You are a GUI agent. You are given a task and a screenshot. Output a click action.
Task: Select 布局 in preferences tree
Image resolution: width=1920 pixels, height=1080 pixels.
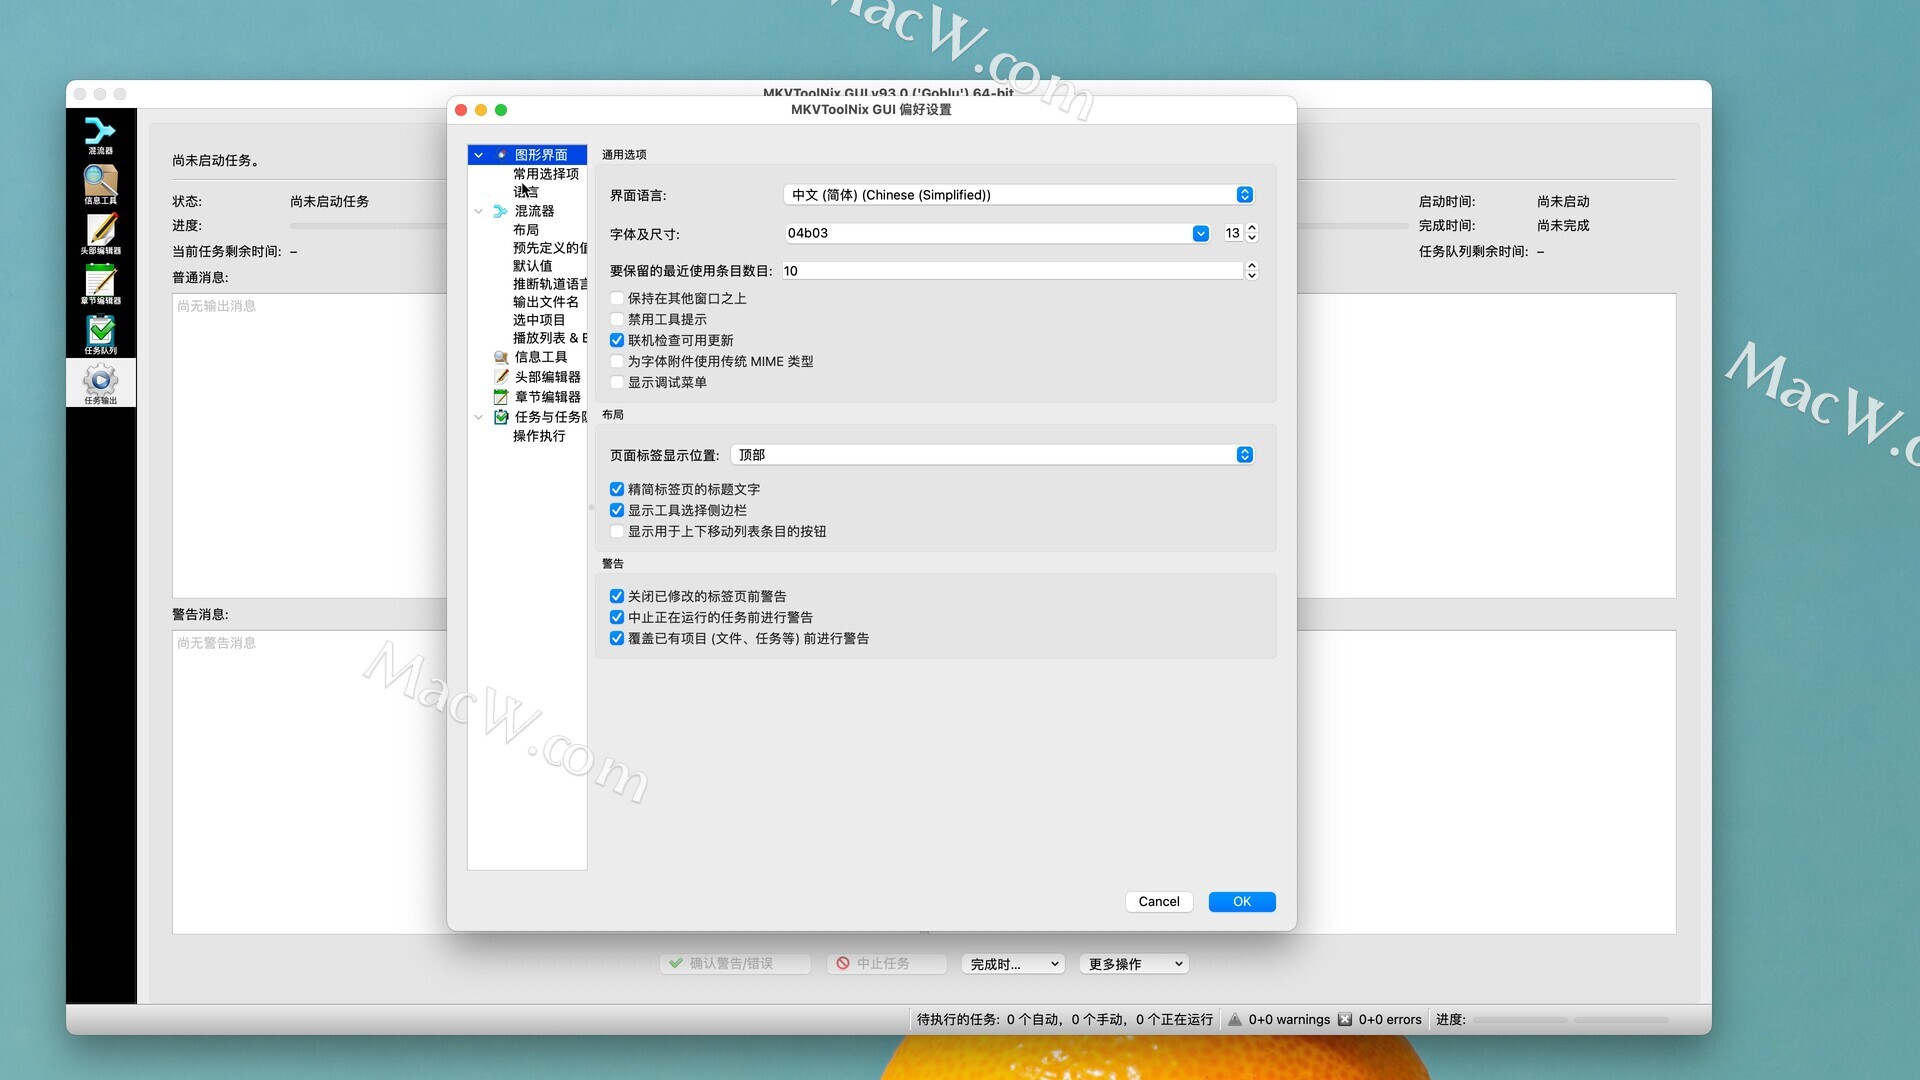coord(526,230)
